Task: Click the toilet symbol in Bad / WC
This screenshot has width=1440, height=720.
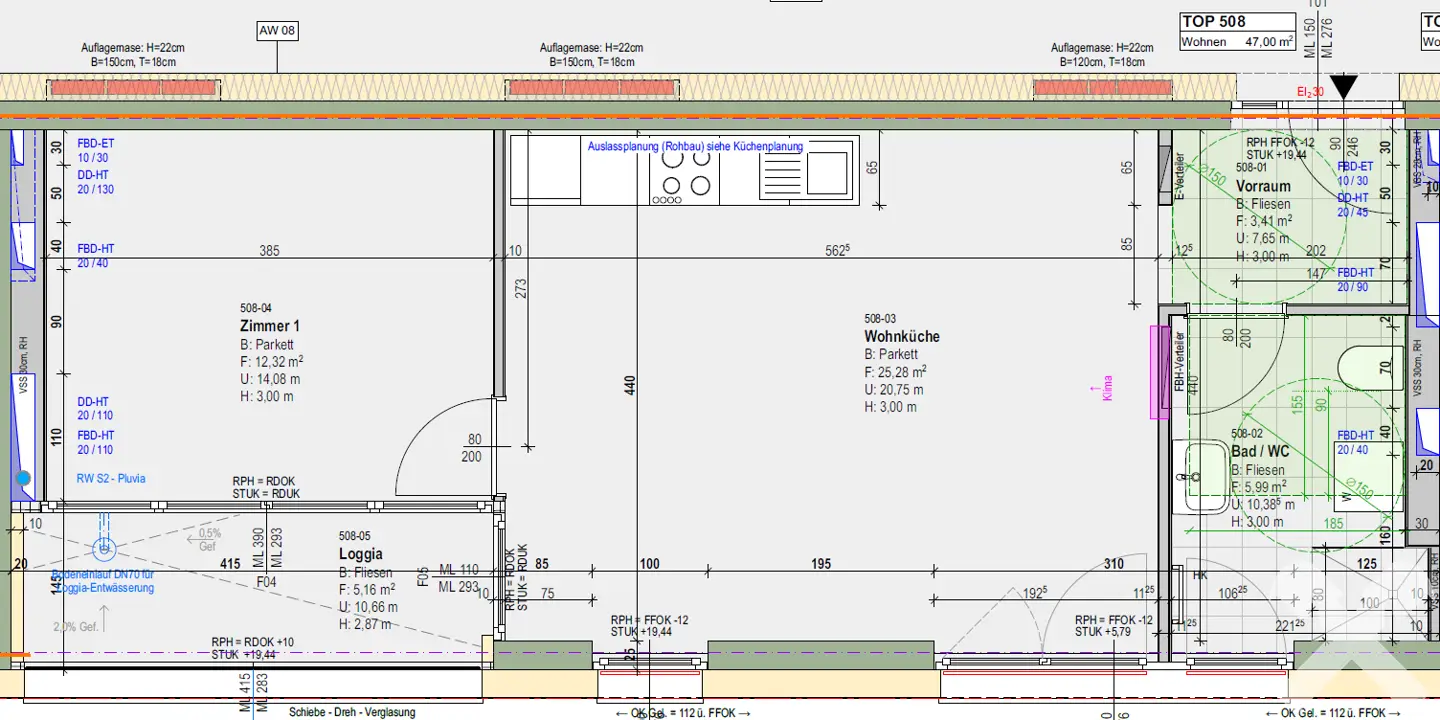Action: click(1373, 366)
